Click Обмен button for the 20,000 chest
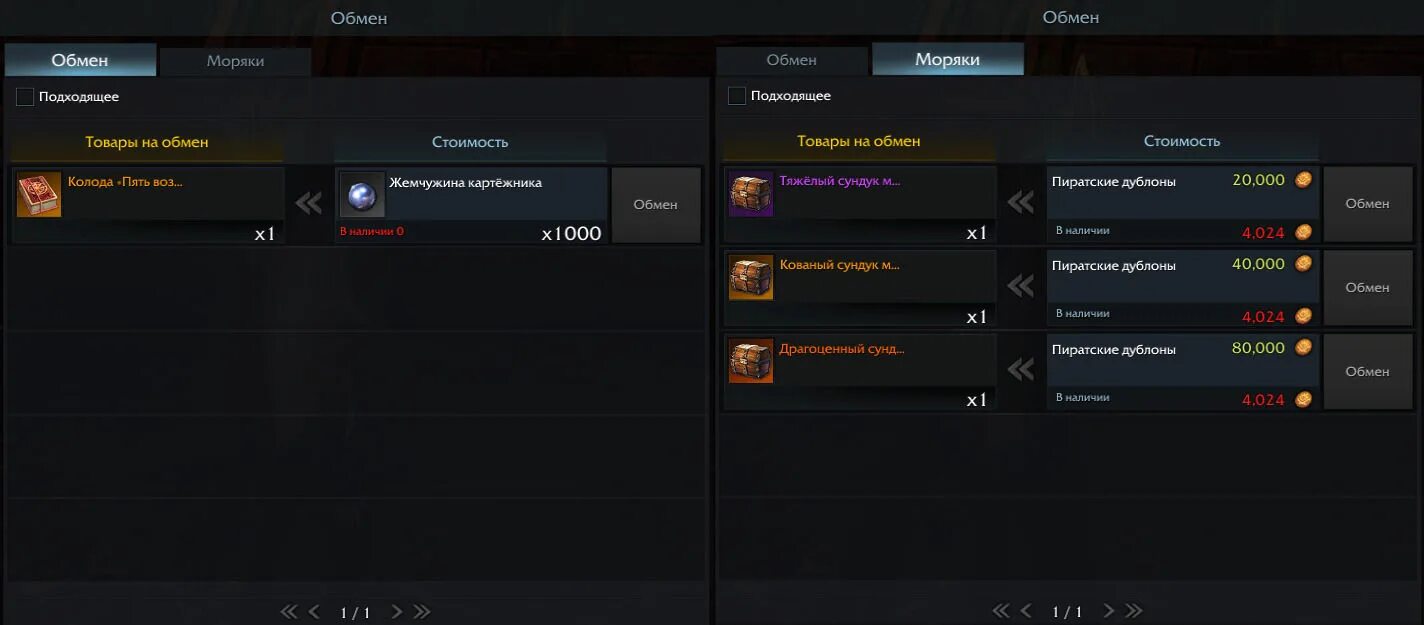 tap(1368, 203)
